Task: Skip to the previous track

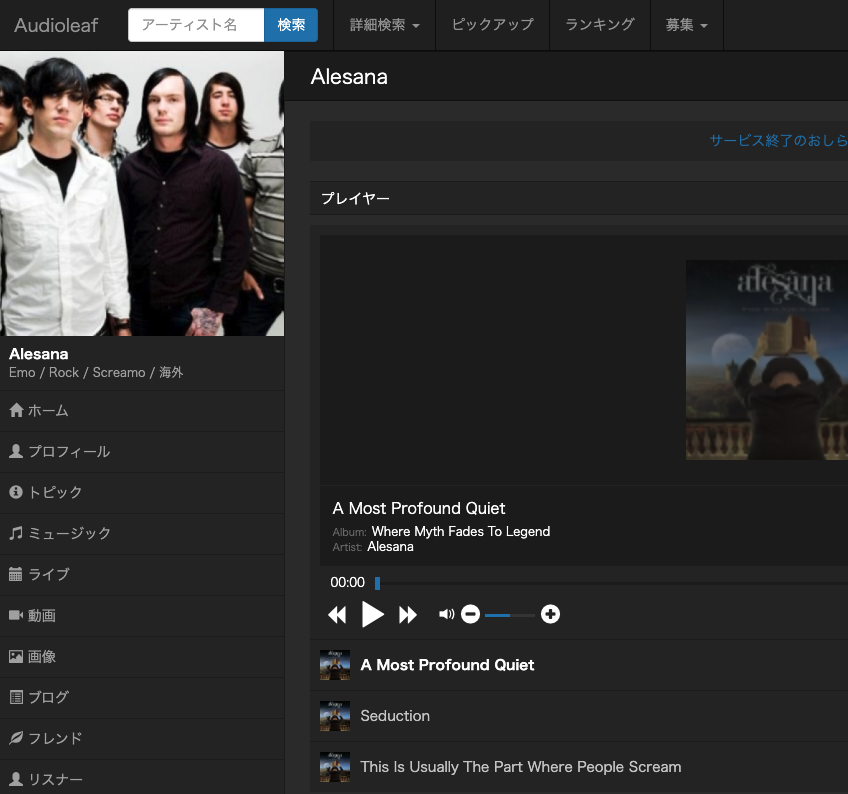Action: pos(337,615)
